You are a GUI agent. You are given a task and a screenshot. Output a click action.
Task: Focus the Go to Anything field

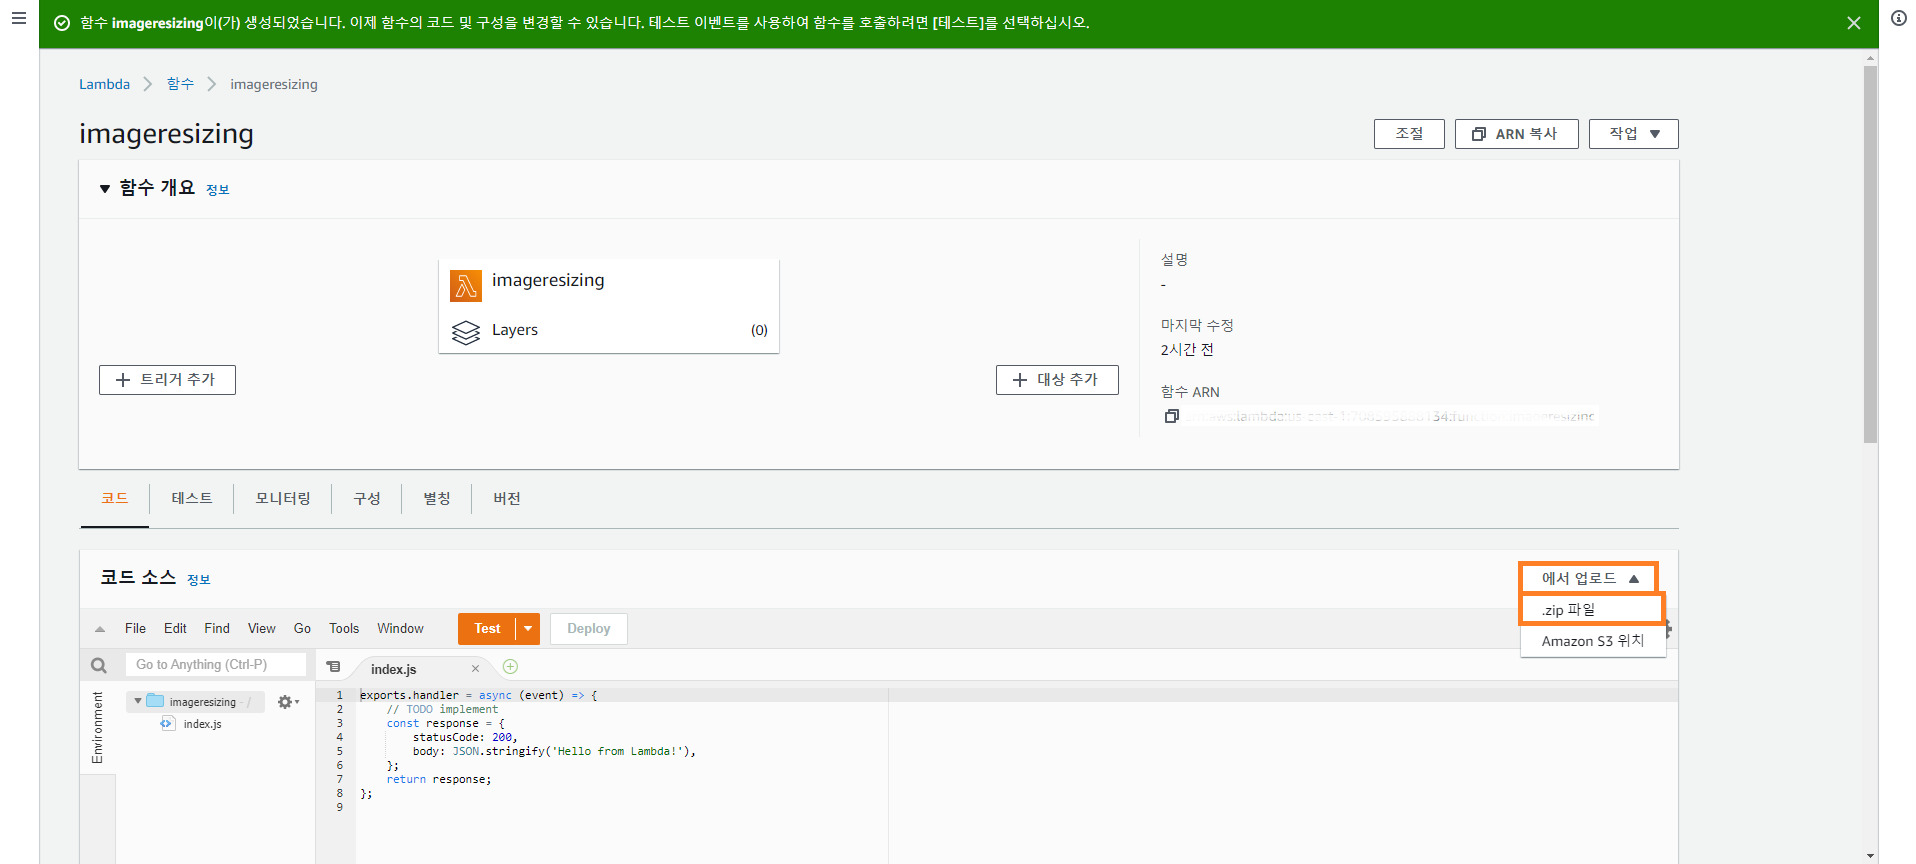pyautogui.click(x=215, y=665)
